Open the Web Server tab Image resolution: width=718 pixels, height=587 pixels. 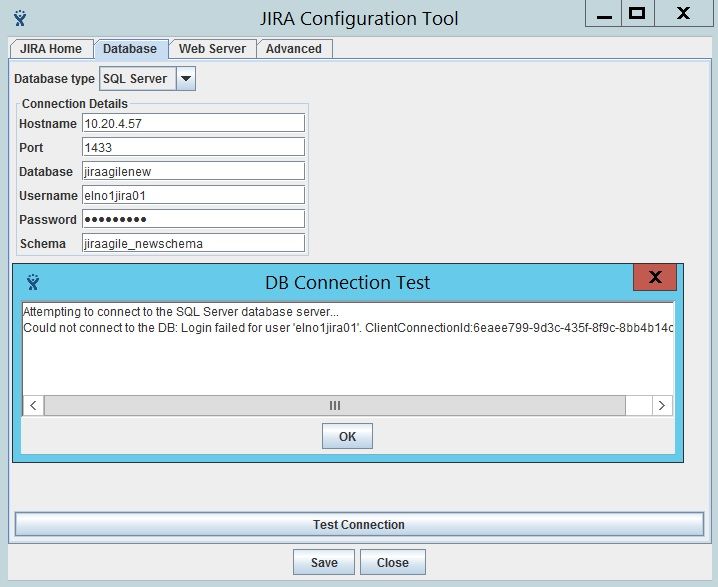[212, 49]
